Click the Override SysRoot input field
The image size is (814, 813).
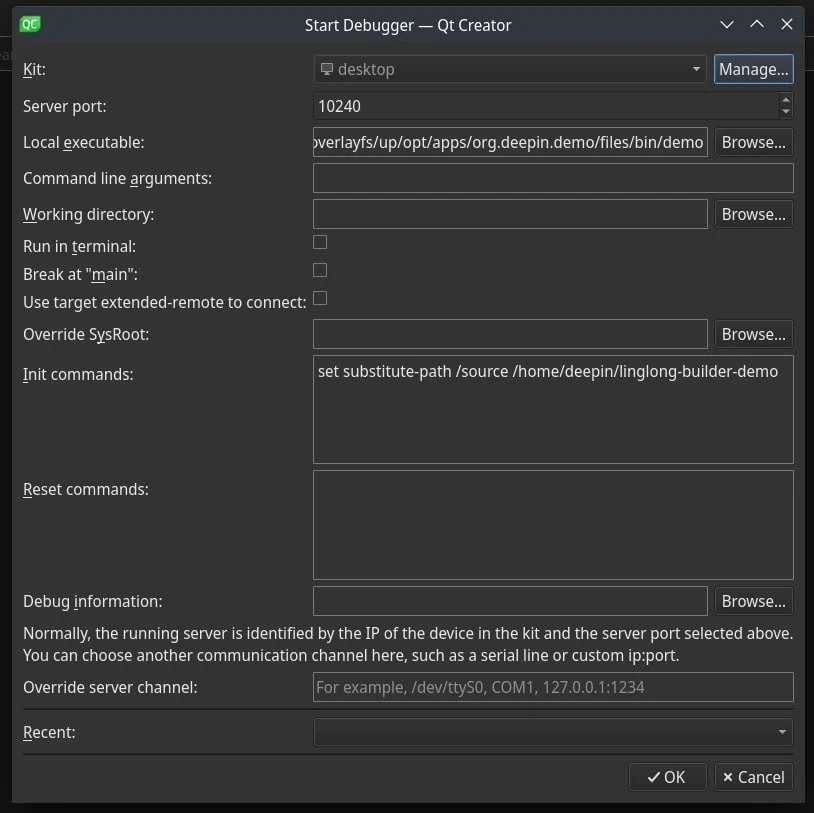point(510,334)
